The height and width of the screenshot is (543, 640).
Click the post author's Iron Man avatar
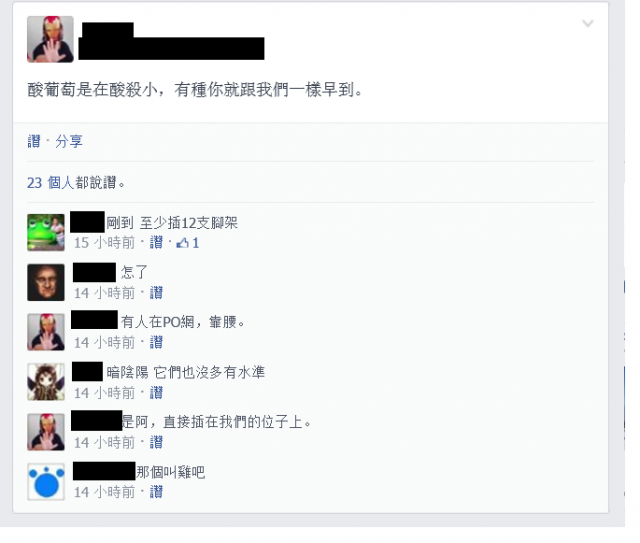tap(50, 39)
